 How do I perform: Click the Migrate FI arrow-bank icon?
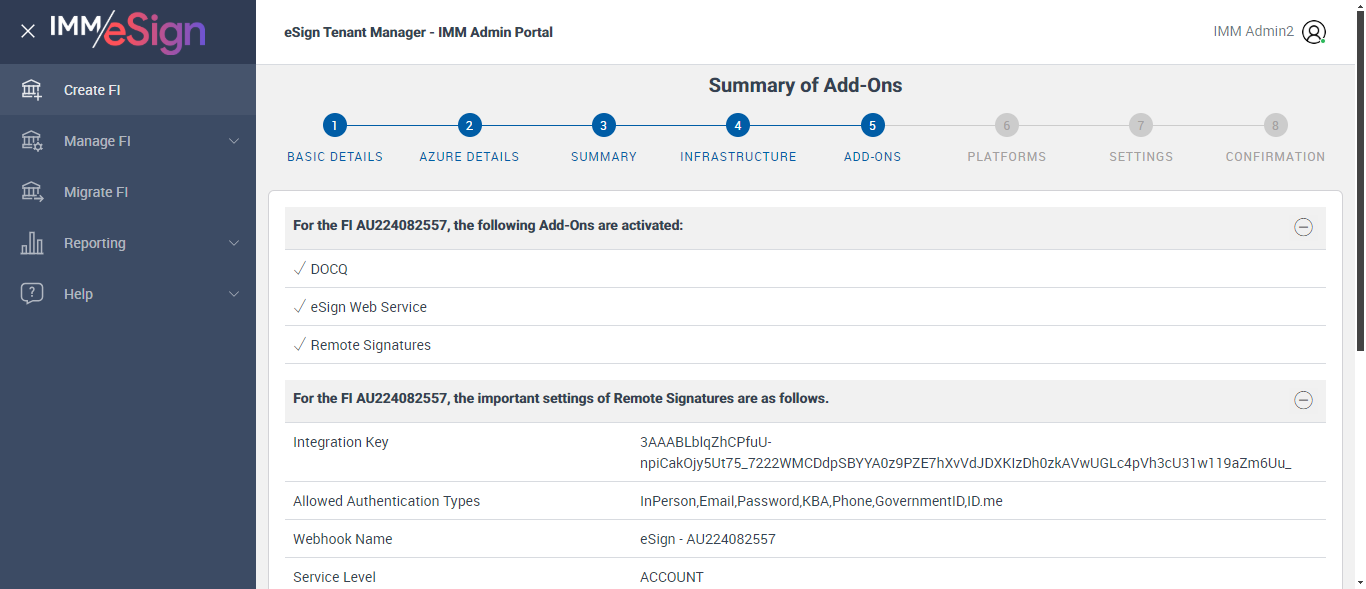(x=32, y=192)
